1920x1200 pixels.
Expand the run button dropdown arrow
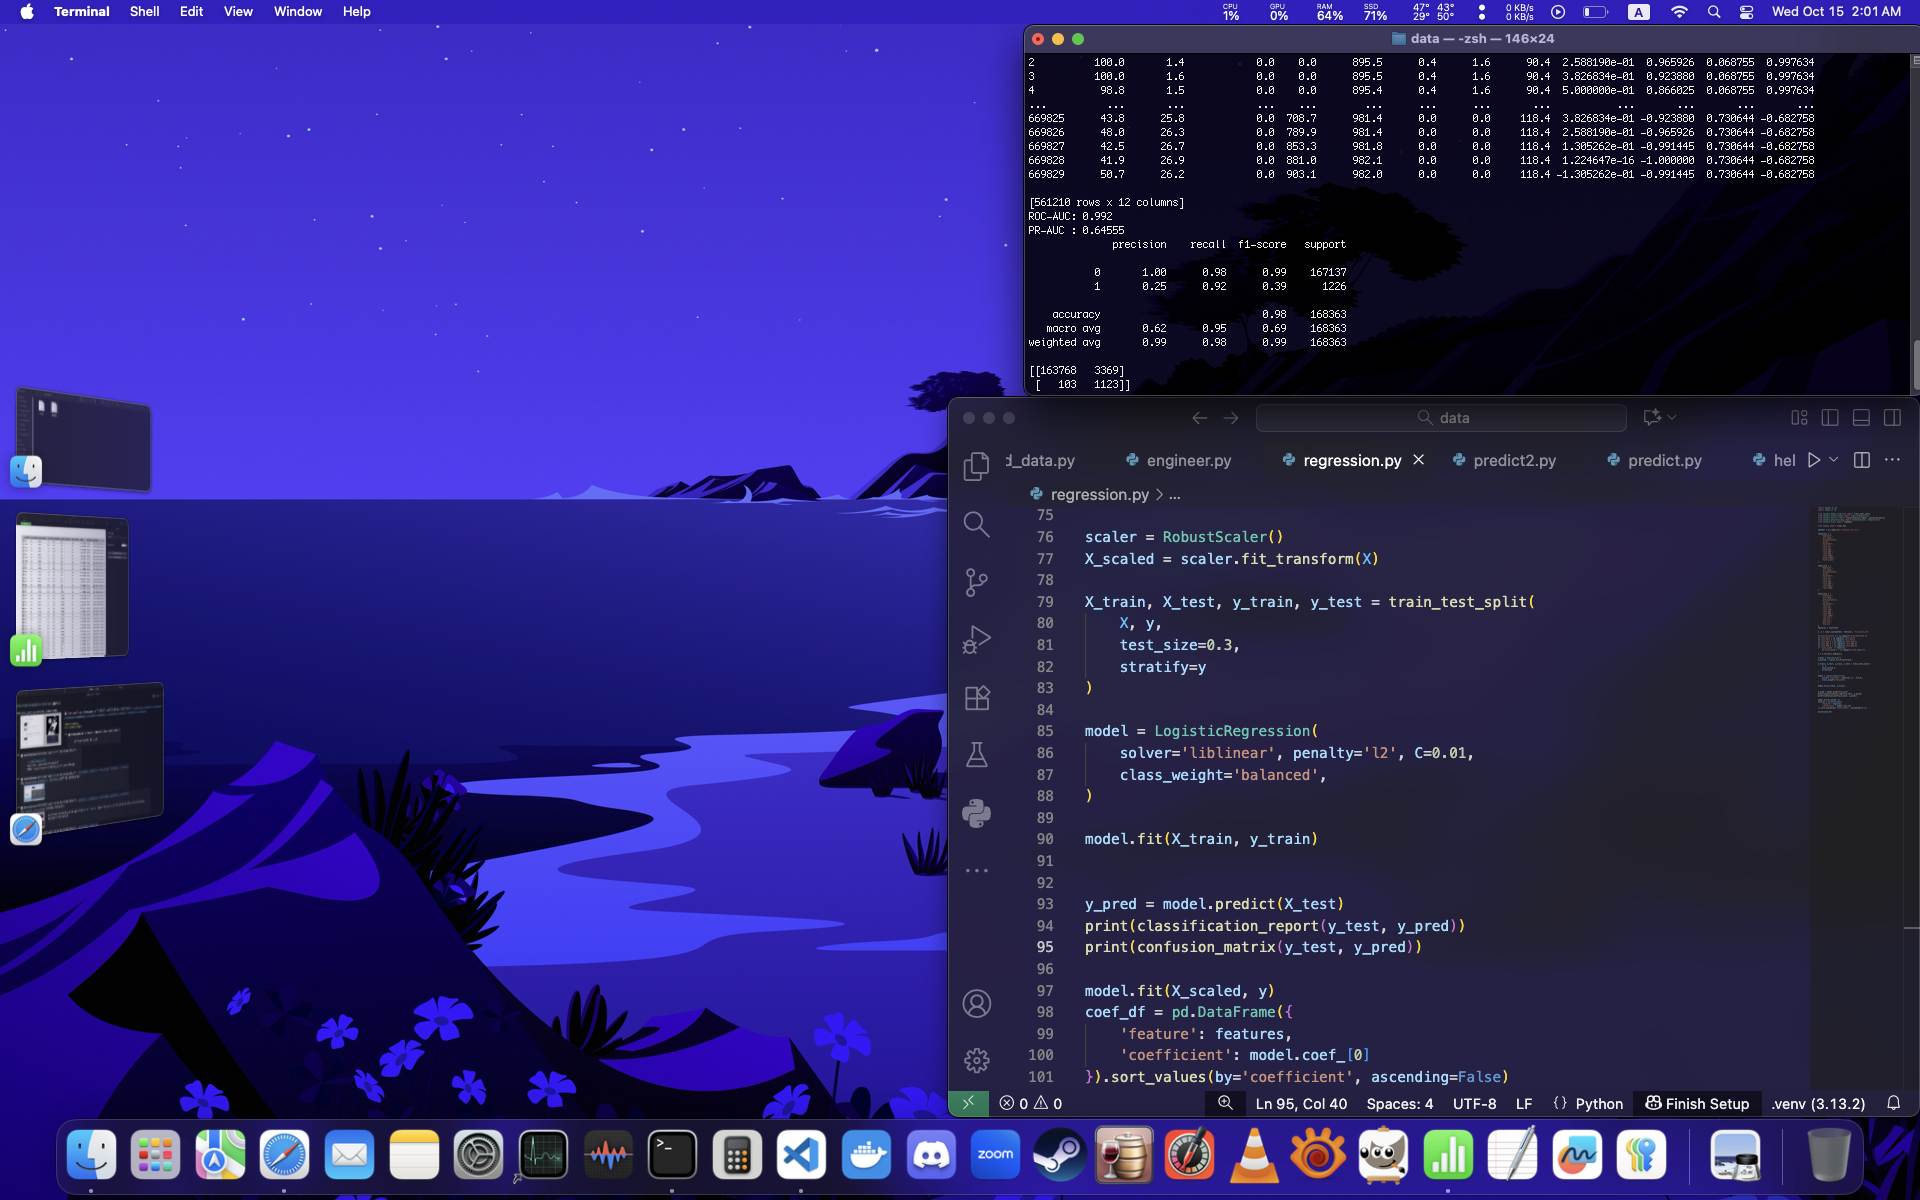tap(1833, 460)
